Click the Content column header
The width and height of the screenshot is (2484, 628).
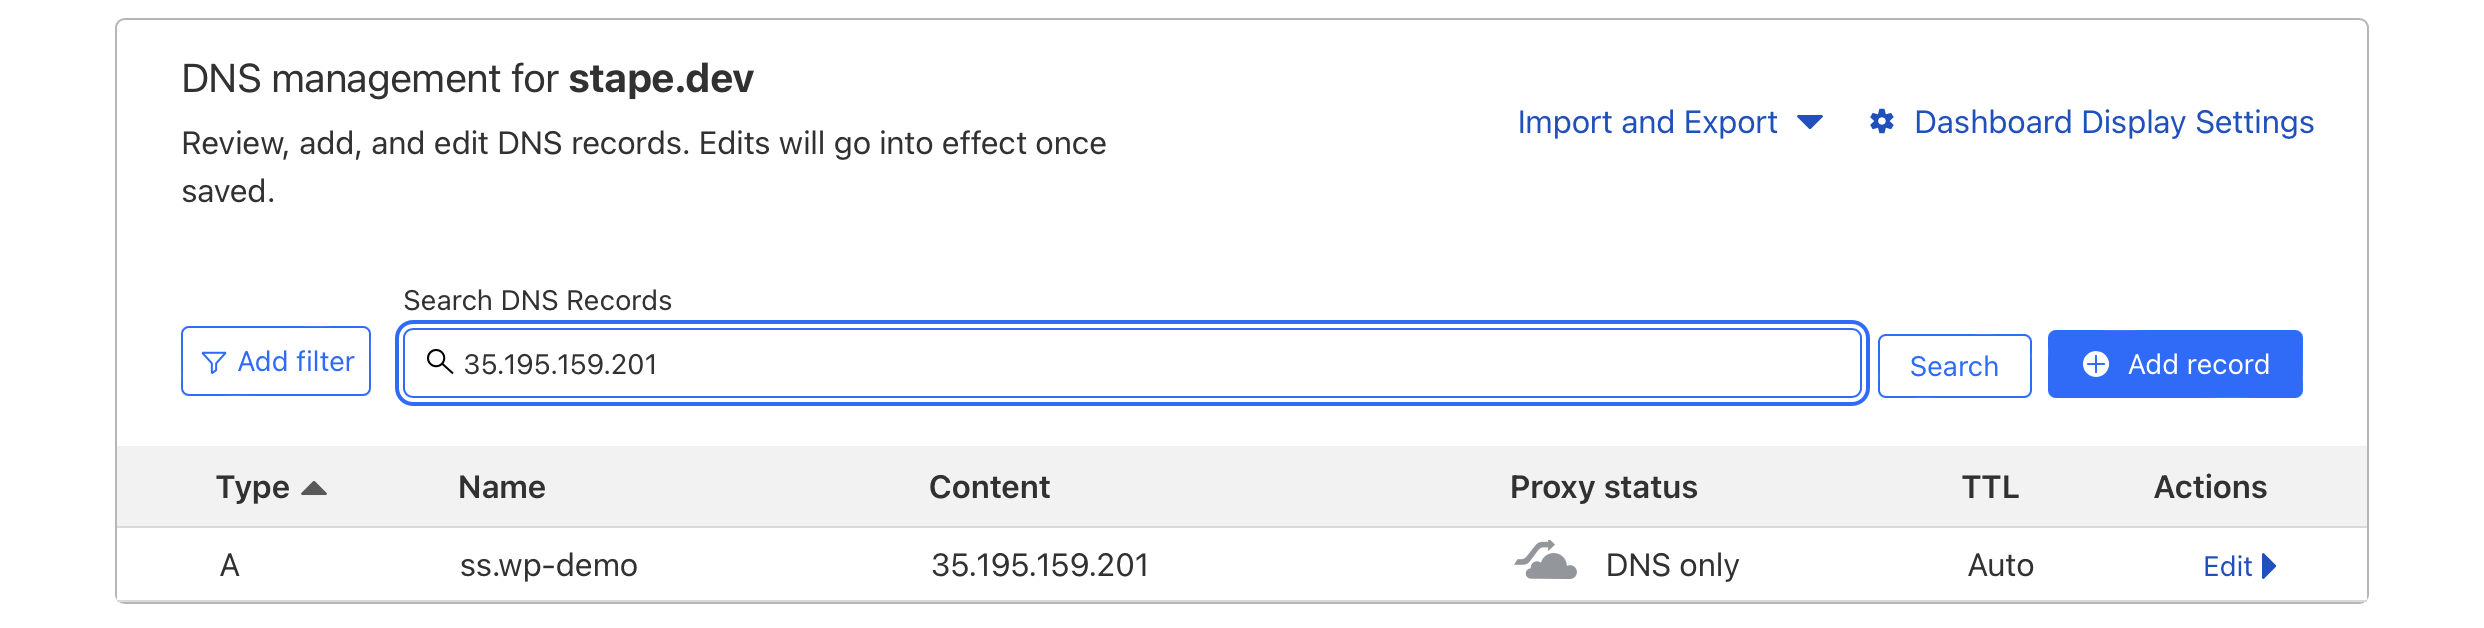pos(989,487)
